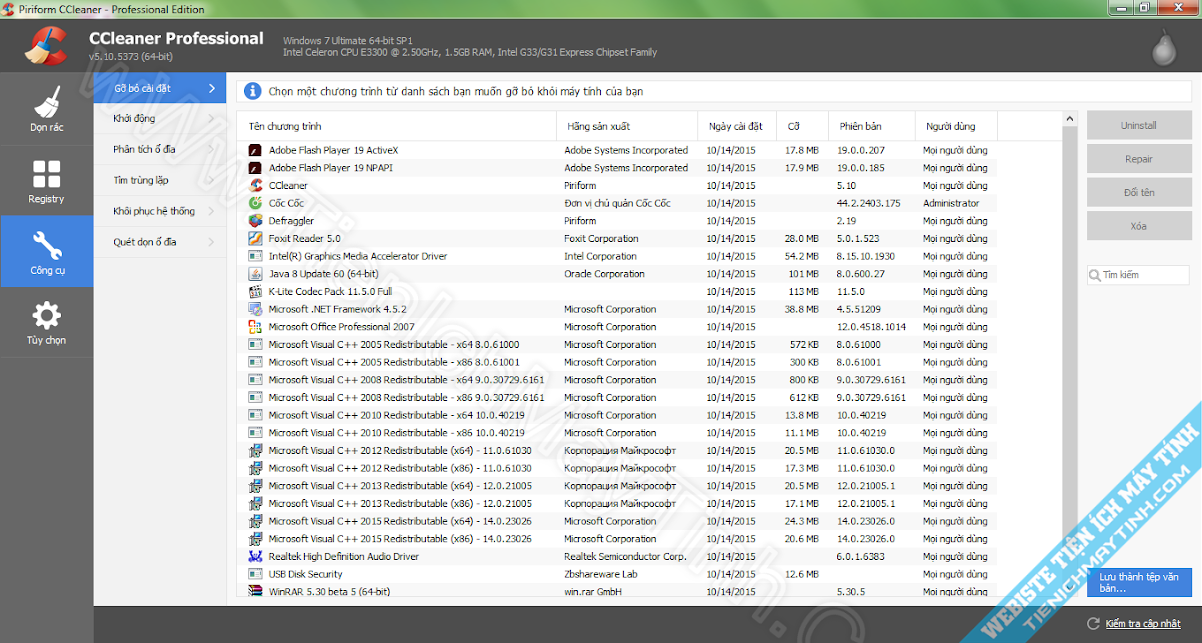Click the Microsoft .NET Framework 4.5.2 icon
Image resolution: width=1202 pixels, height=643 pixels.
(255, 309)
